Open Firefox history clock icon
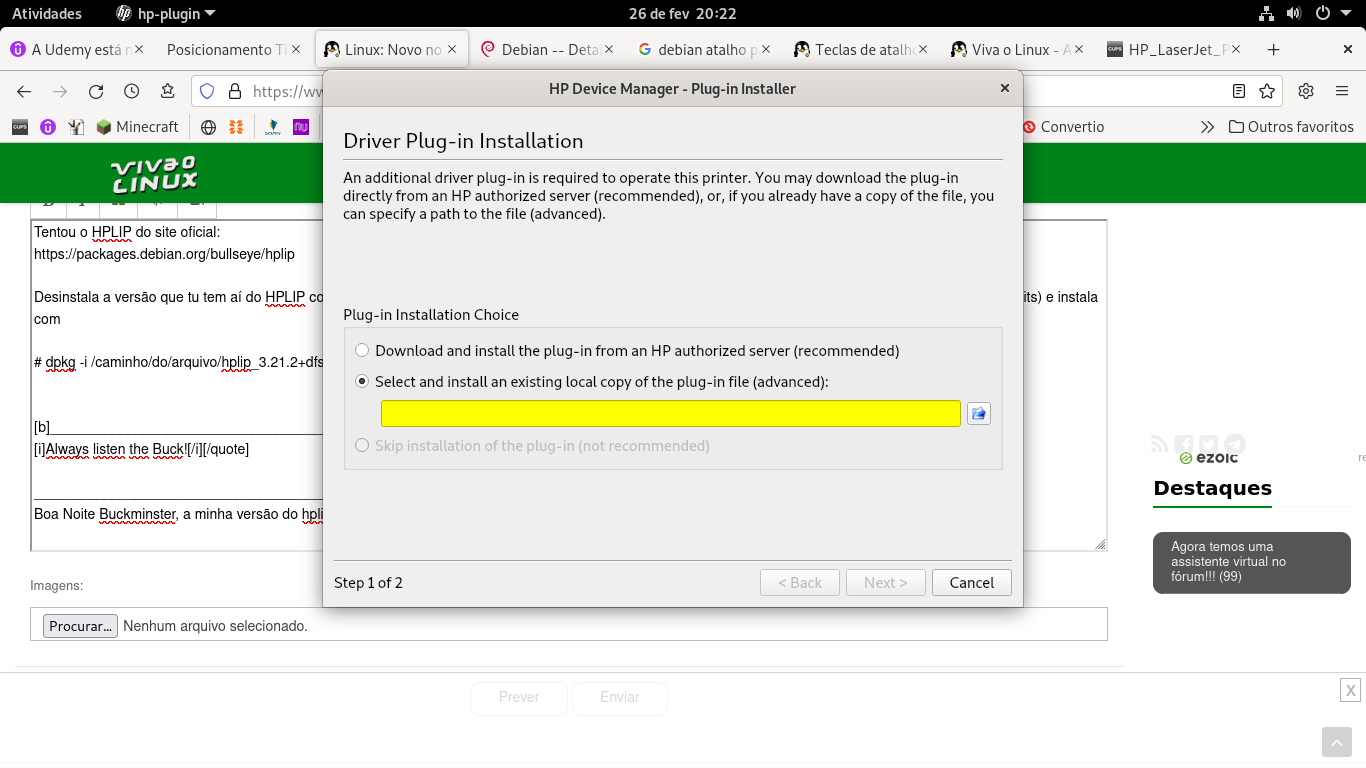Viewport: 1366px width, 768px height. coord(132,91)
